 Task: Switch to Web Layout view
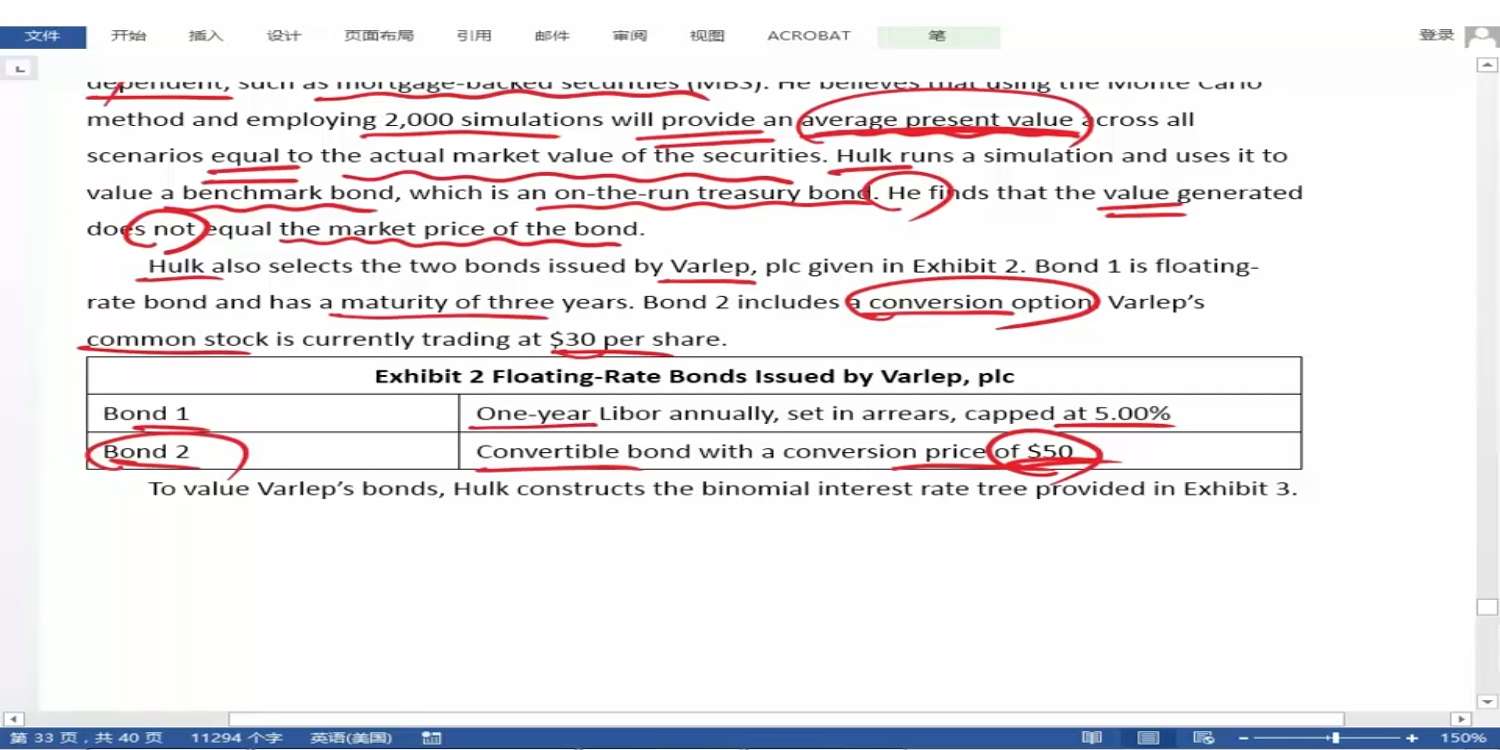click(1204, 738)
